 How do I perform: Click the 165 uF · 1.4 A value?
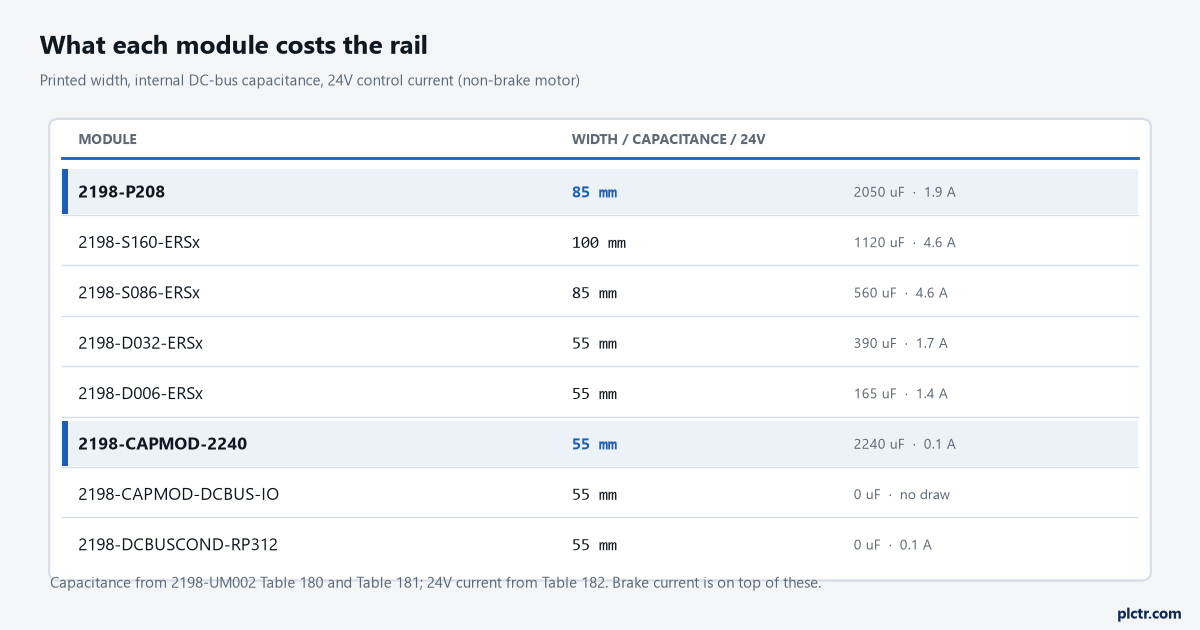click(x=901, y=394)
